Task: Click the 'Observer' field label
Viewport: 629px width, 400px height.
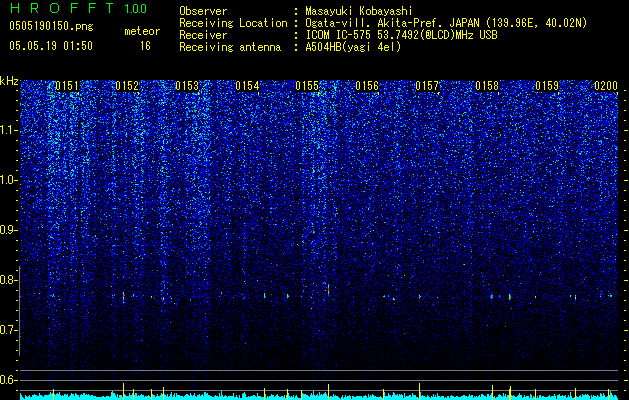Action: 203,11
